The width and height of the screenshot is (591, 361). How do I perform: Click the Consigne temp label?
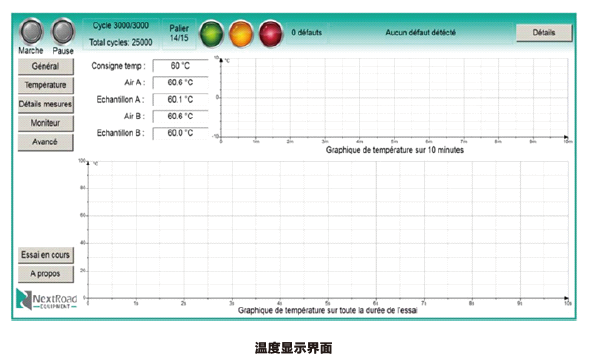coord(118,66)
